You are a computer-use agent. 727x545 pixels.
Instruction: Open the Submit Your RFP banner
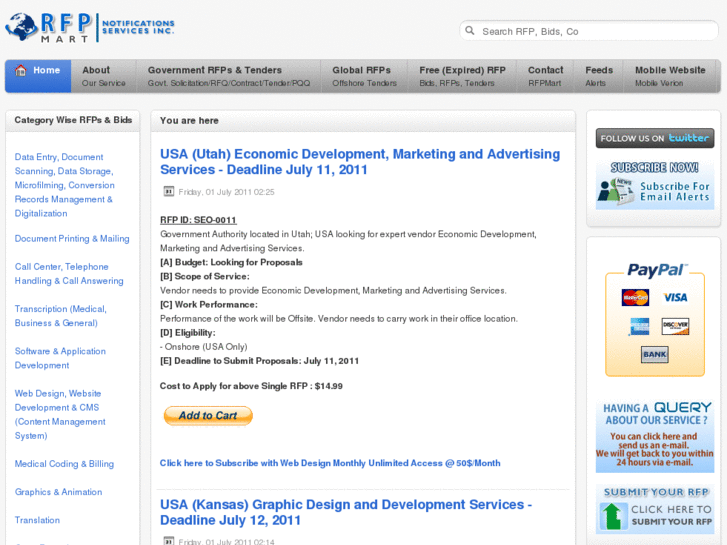click(654, 509)
